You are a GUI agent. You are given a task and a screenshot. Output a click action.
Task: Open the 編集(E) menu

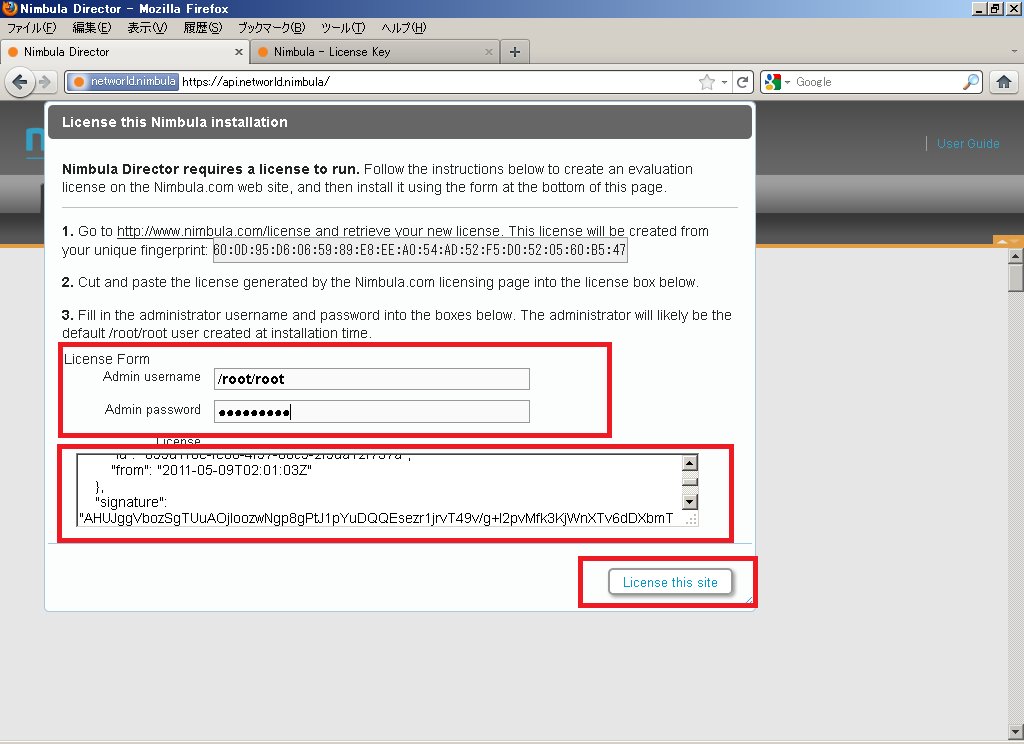[x=91, y=27]
